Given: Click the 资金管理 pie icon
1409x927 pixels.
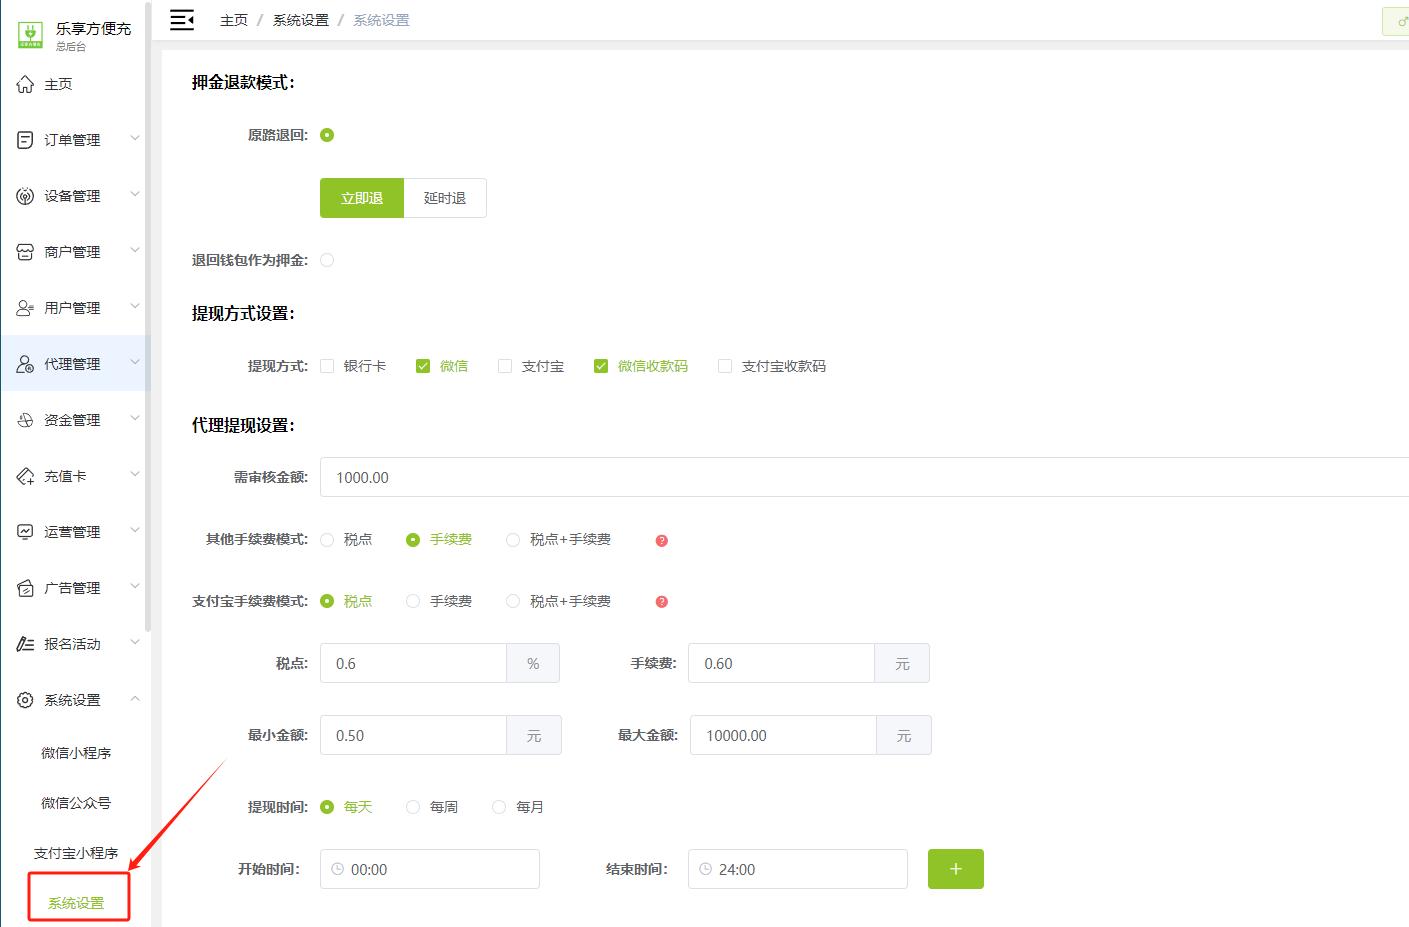Looking at the screenshot, I should pos(25,420).
